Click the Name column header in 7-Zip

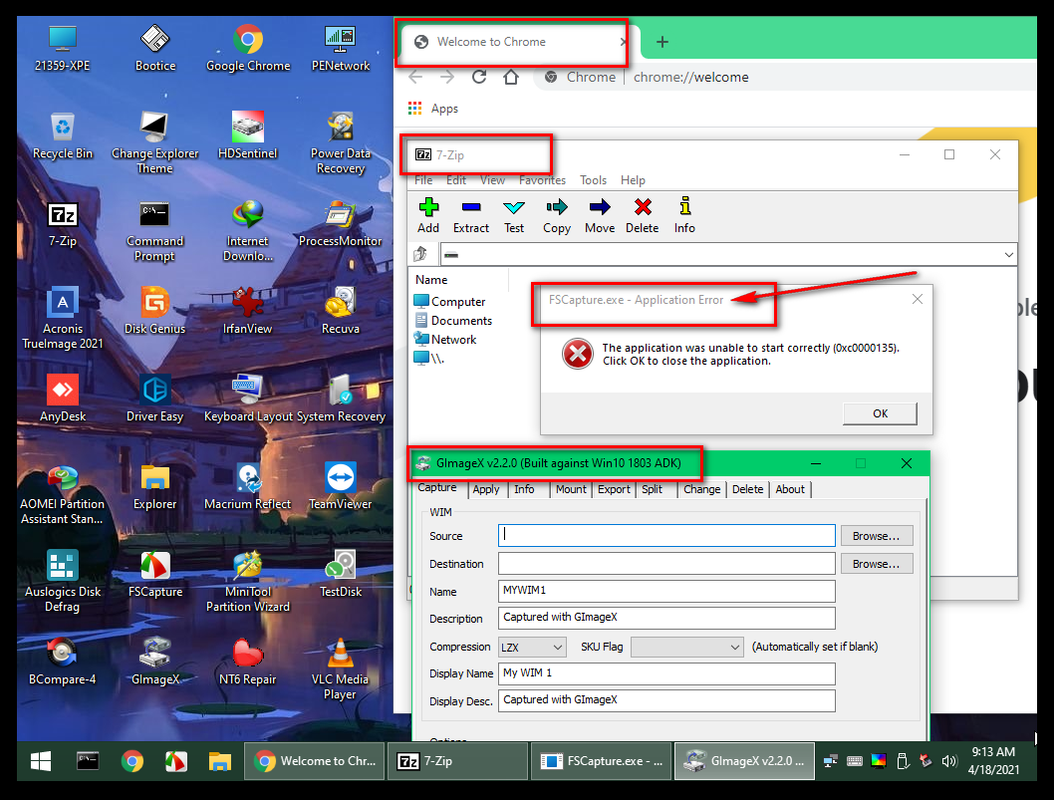point(431,280)
